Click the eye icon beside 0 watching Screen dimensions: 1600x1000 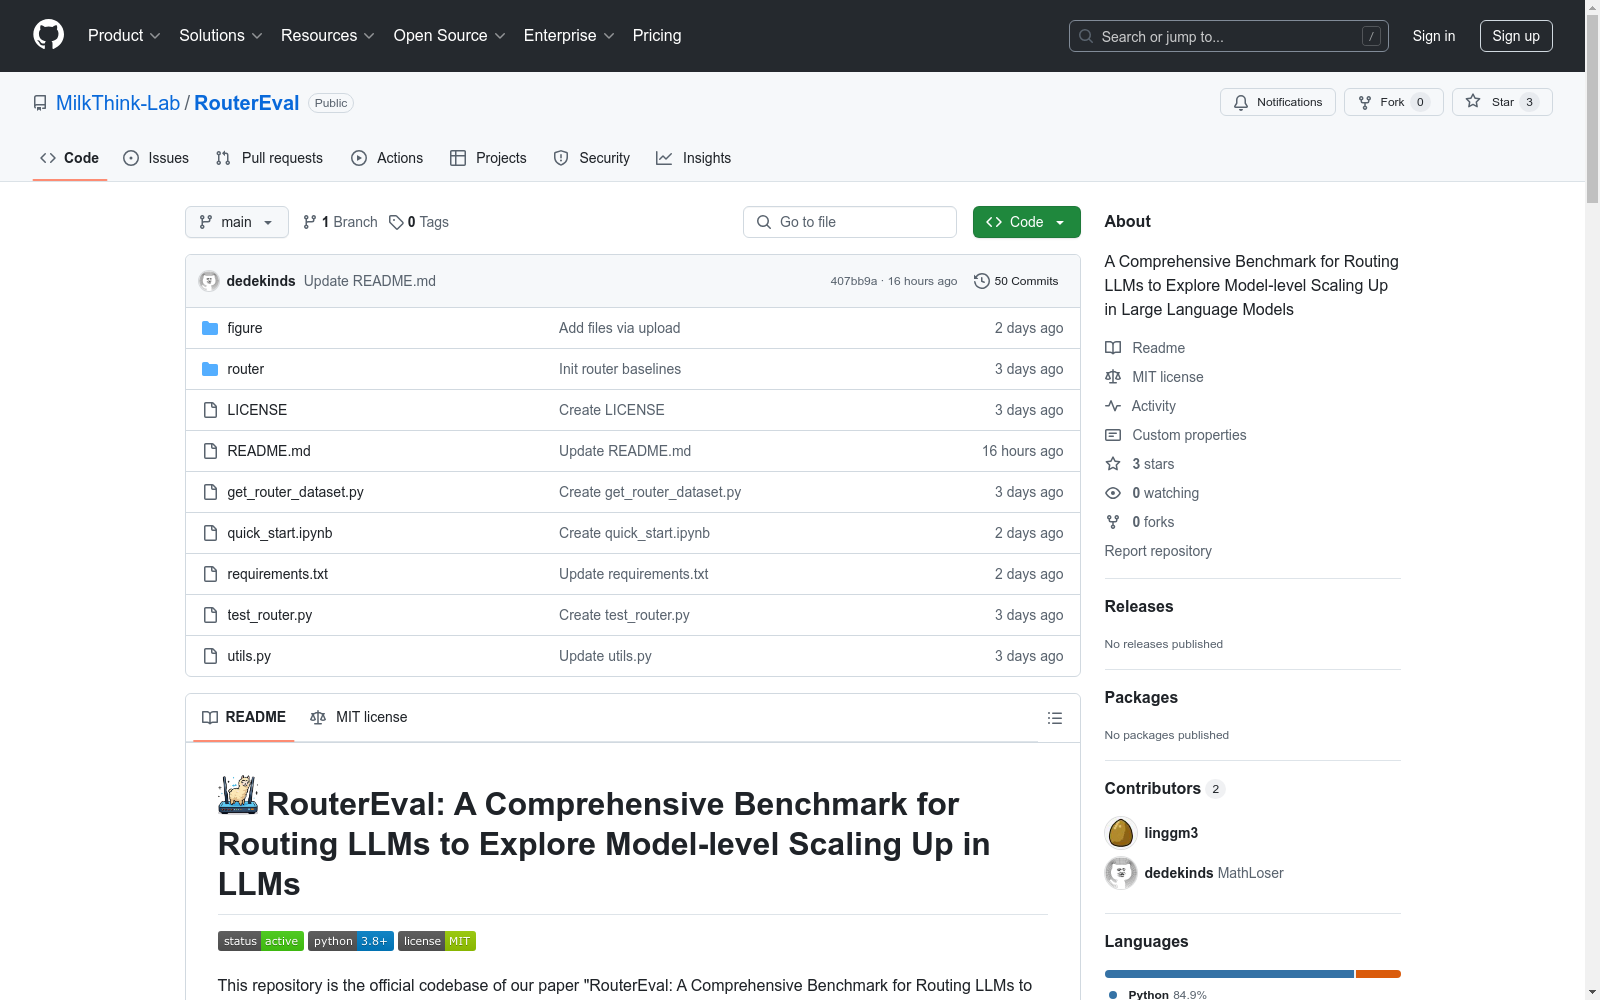[x=1113, y=493]
